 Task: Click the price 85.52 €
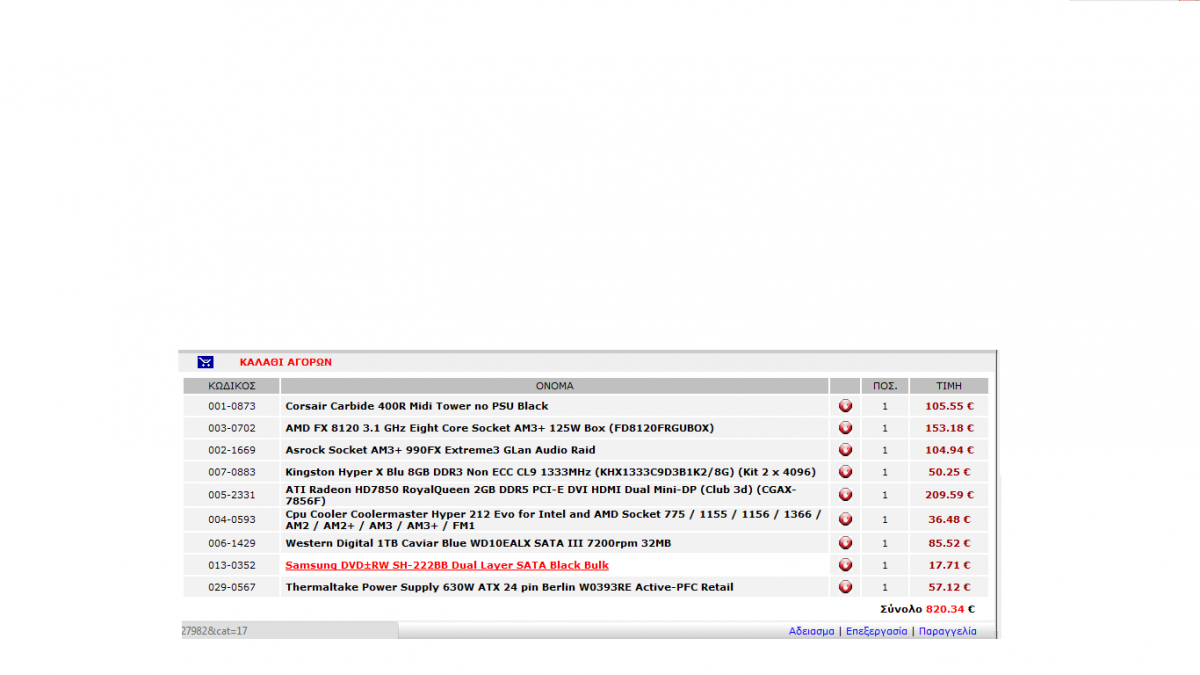[x=951, y=543]
